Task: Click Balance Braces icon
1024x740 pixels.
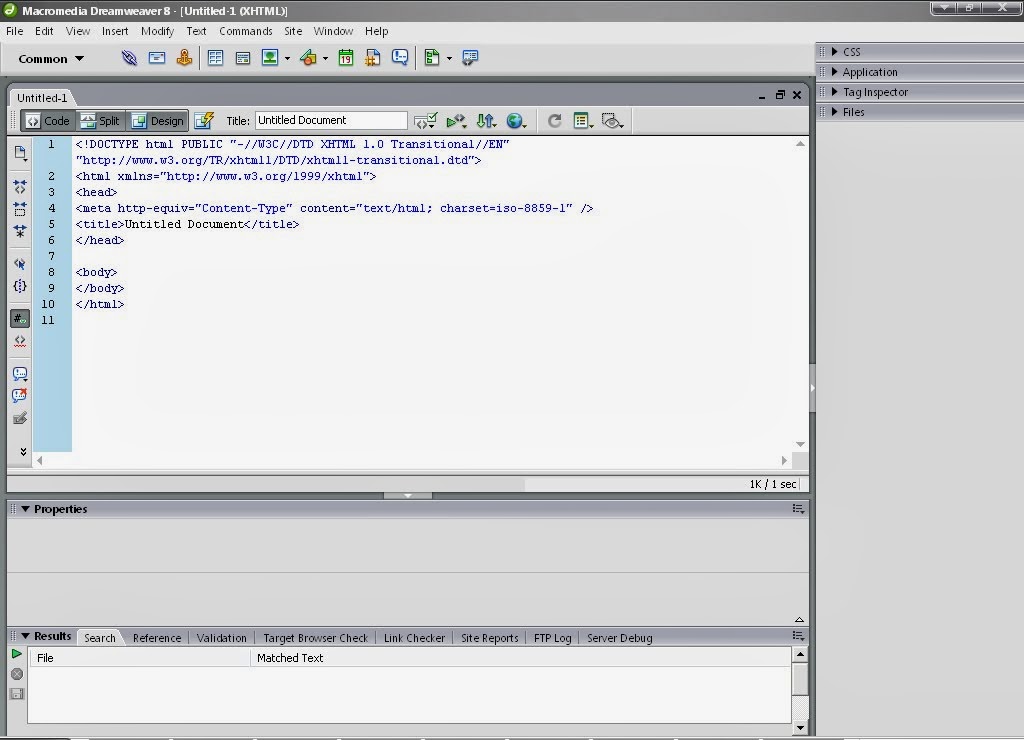Action: click(x=20, y=286)
